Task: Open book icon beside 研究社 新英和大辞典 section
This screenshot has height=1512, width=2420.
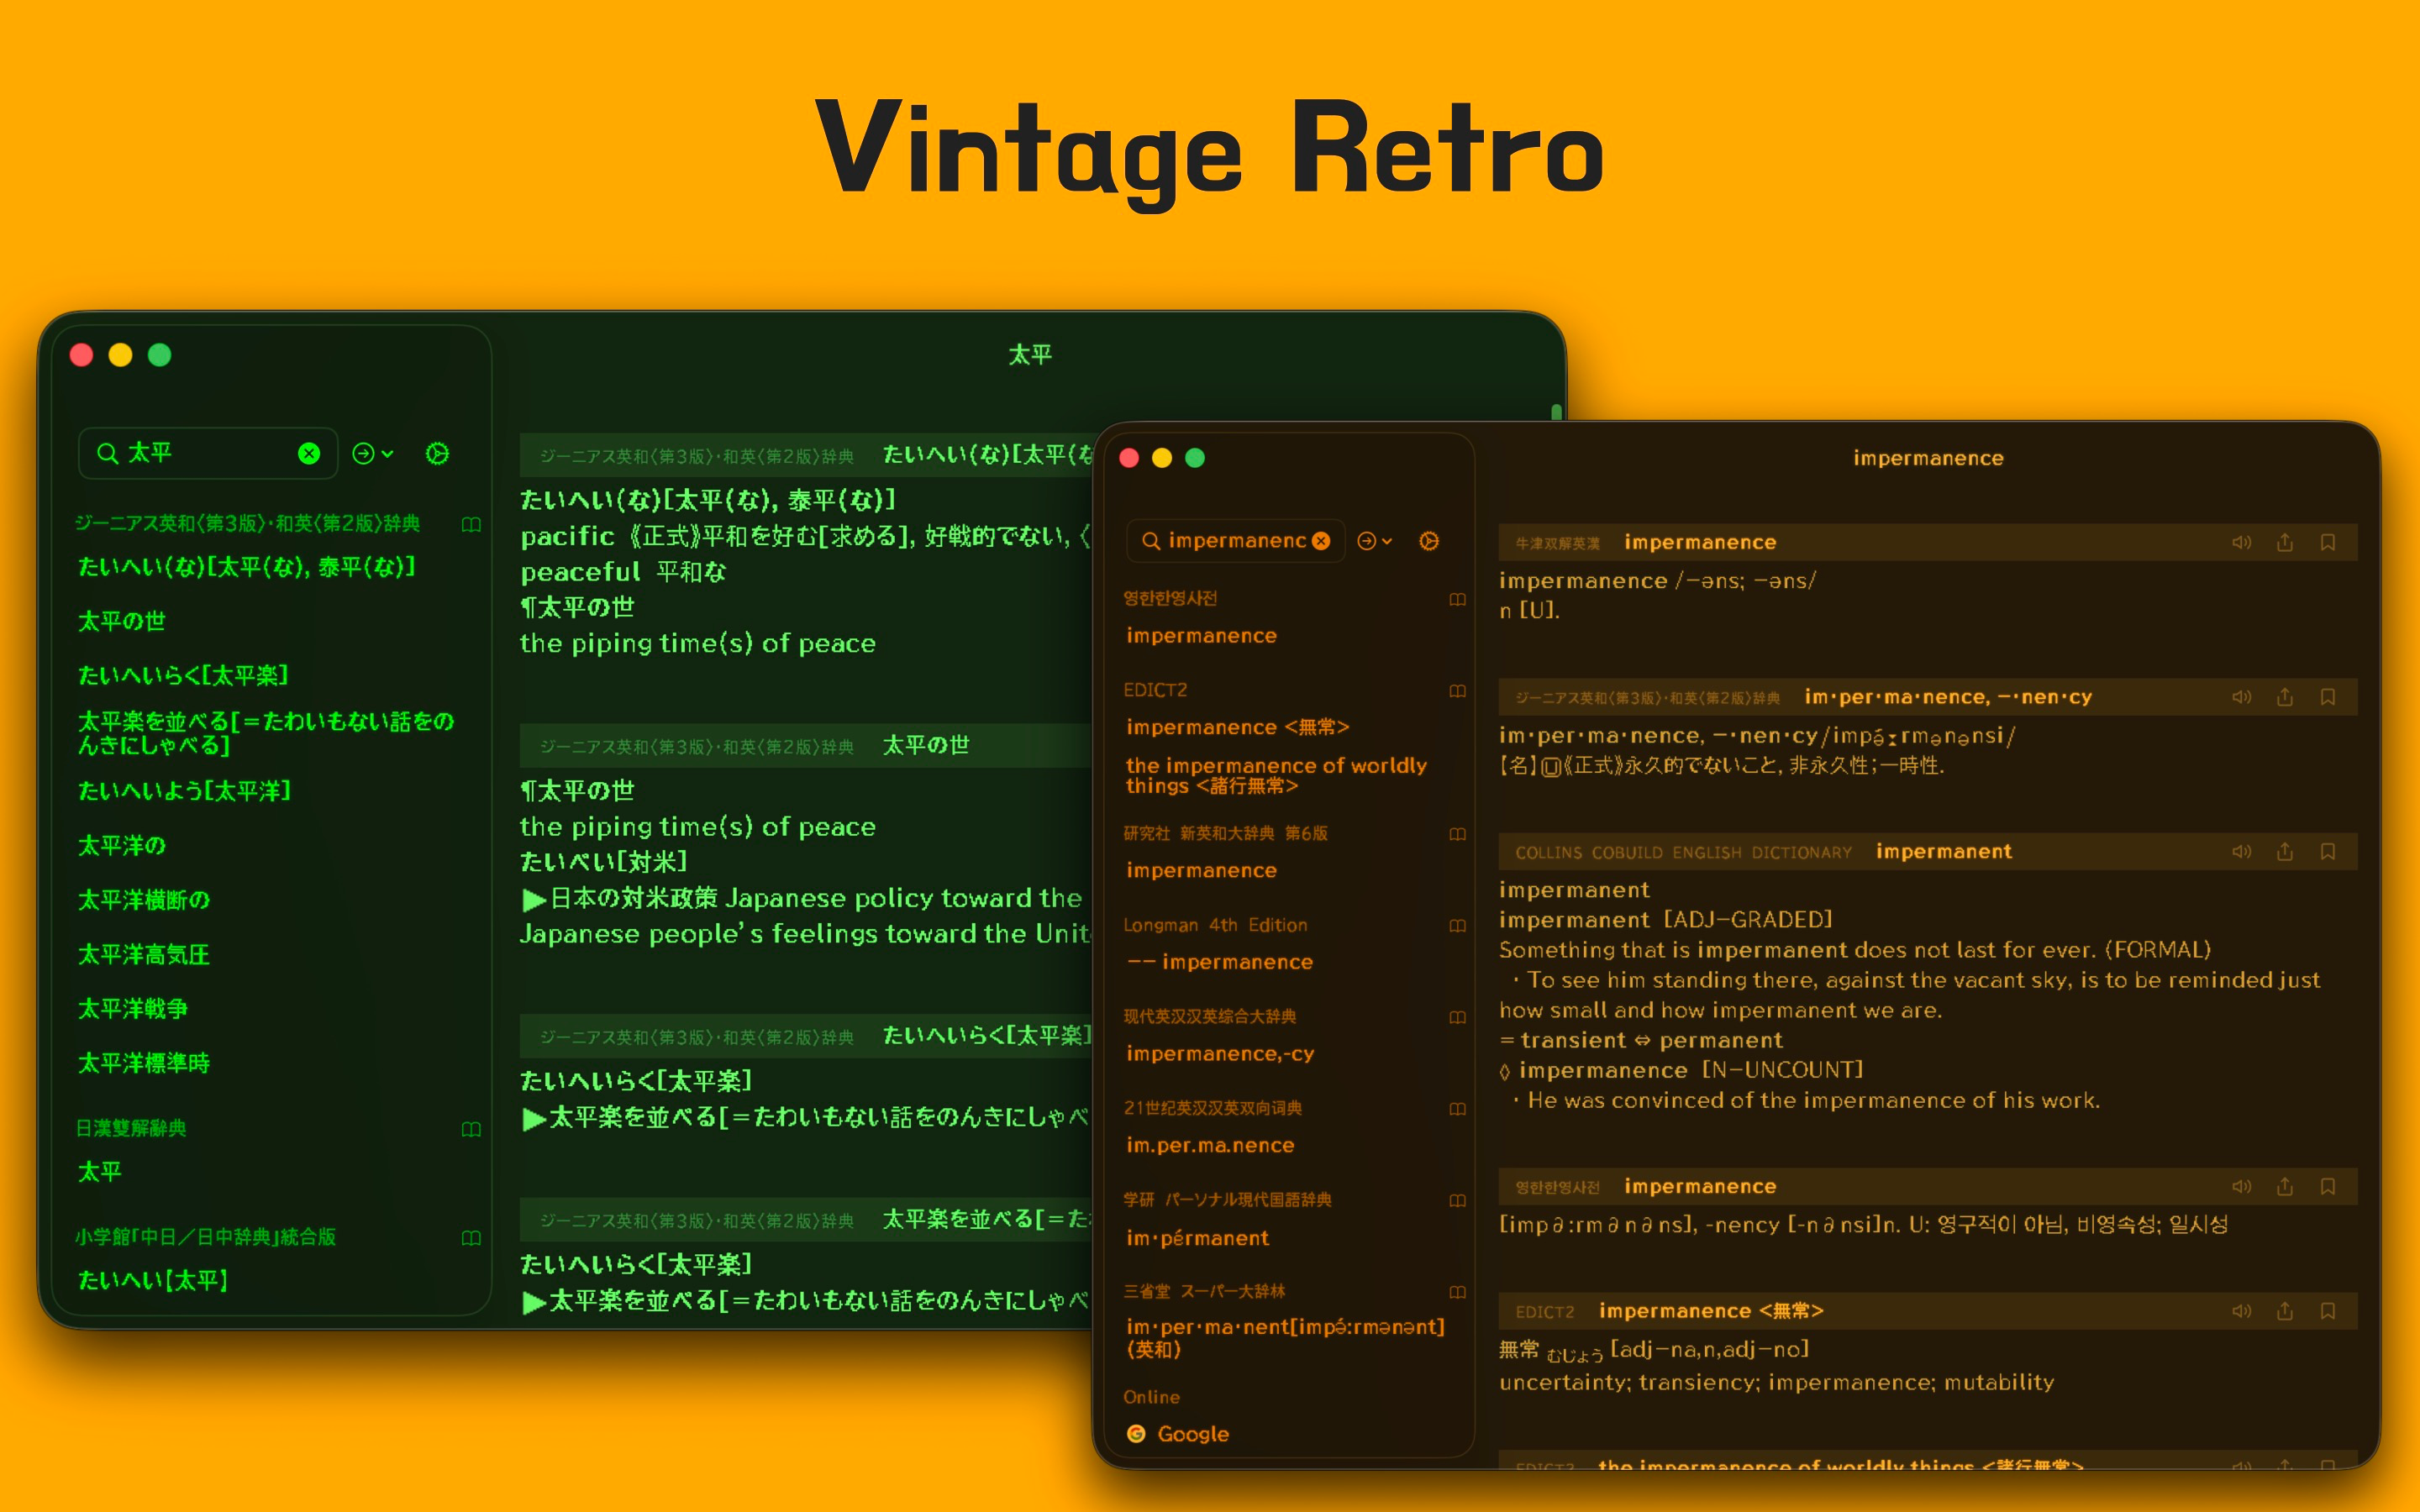Action: [1457, 834]
